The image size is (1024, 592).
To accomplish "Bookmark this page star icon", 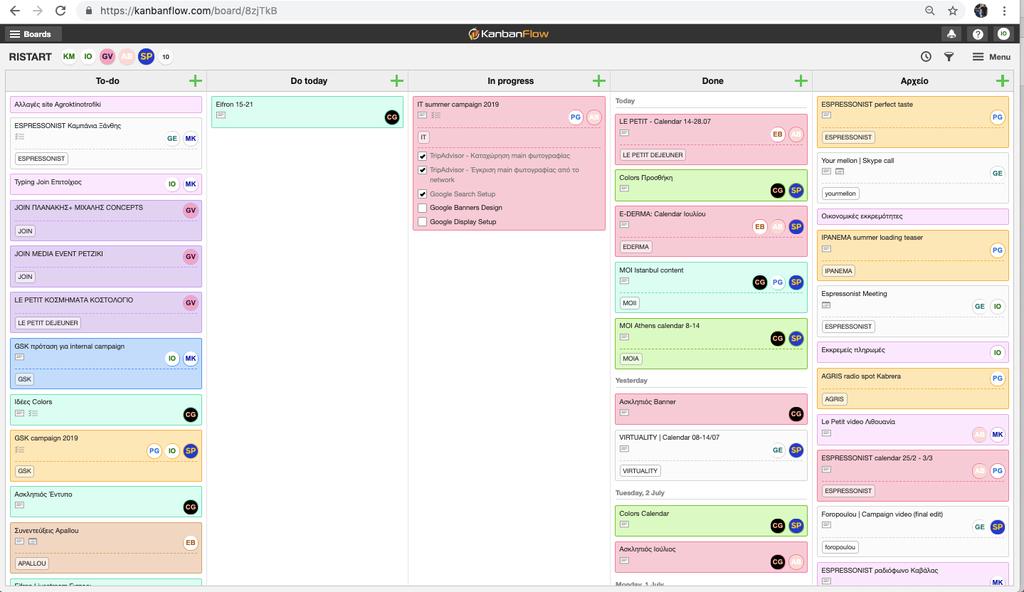I will click(953, 10).
